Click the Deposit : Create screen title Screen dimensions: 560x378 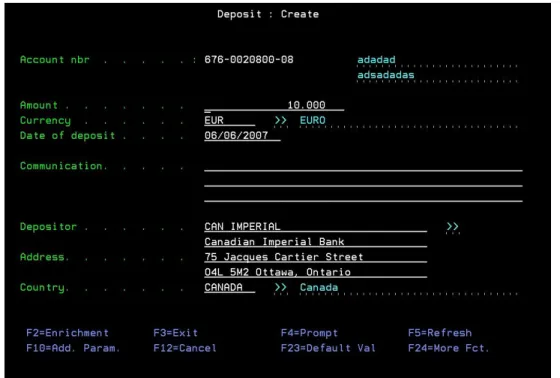tap(268, 14)
